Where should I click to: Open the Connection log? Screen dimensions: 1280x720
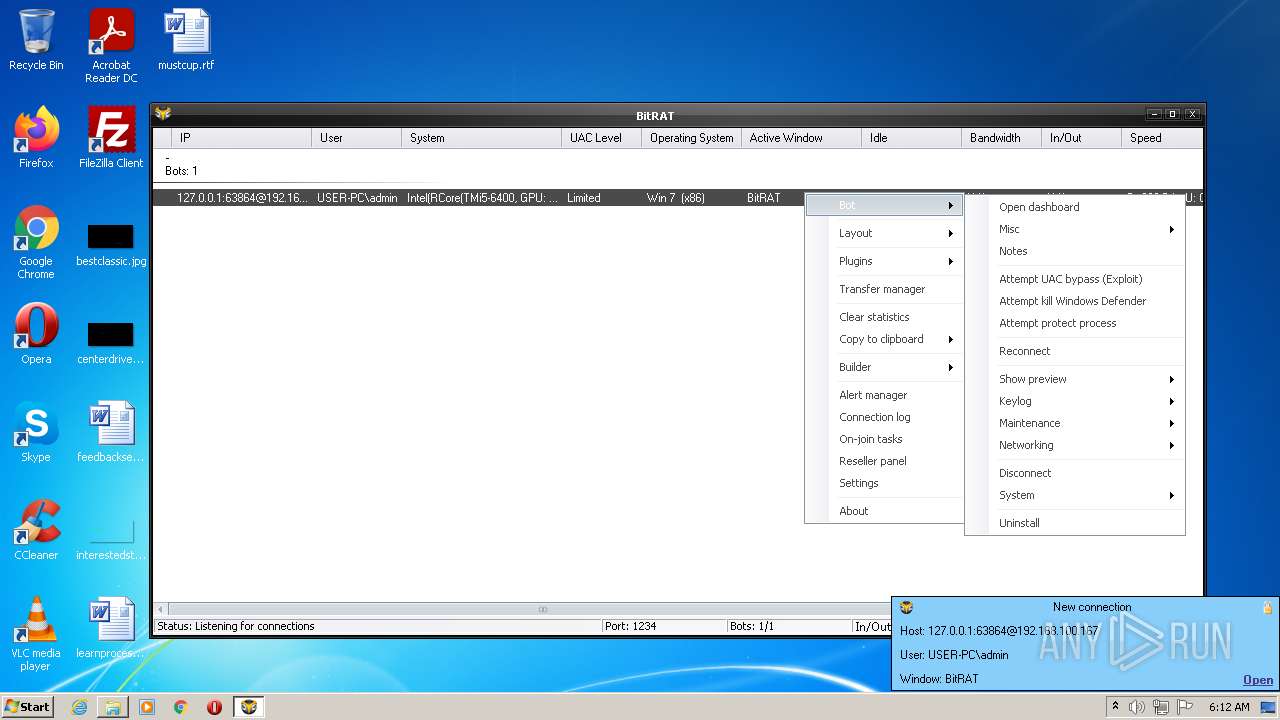click(x=884, y=417)
